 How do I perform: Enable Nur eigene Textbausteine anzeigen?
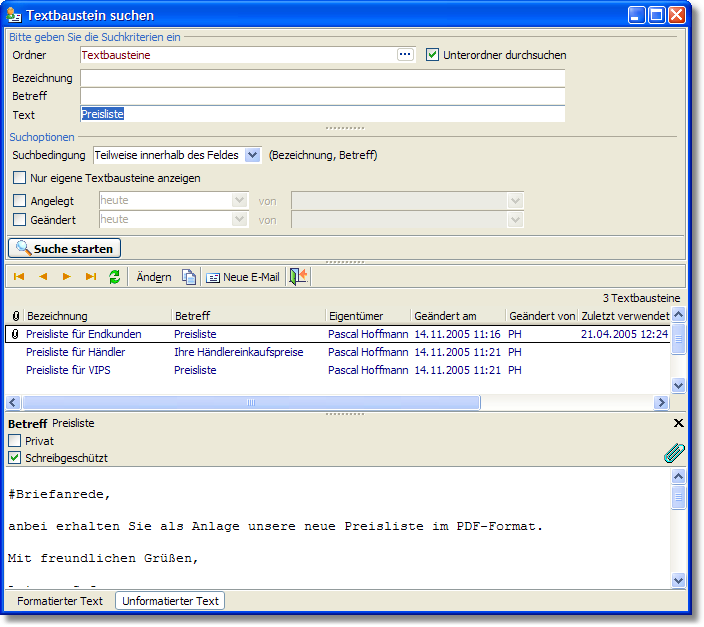(x=19, y=178)
